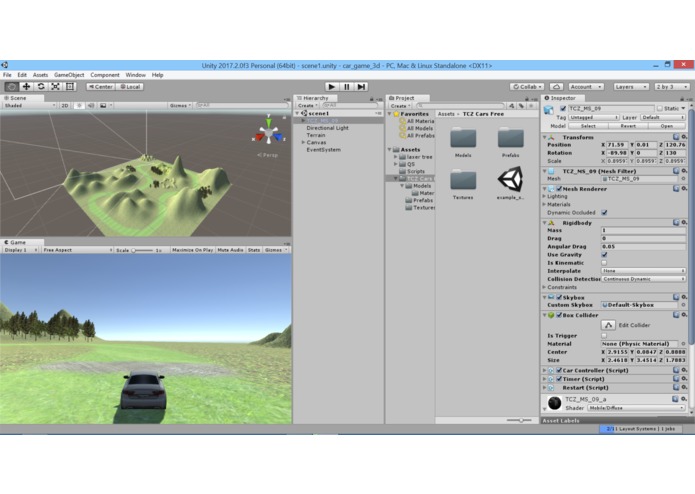Viewport: 695px width, 494px height.
Task: Click the Pause button
Action: 347,87
